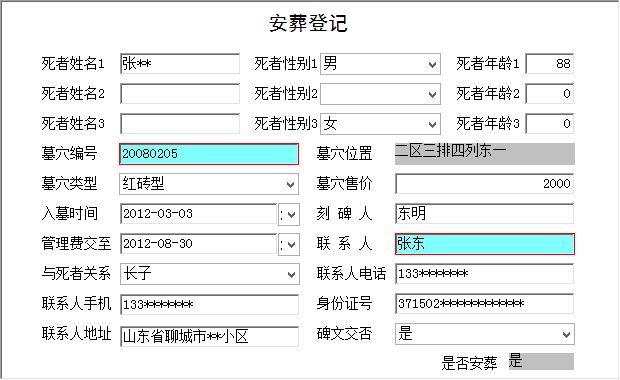
Task: Click the 刻碑人 field showing 东明
Action: tap(484, 214)
